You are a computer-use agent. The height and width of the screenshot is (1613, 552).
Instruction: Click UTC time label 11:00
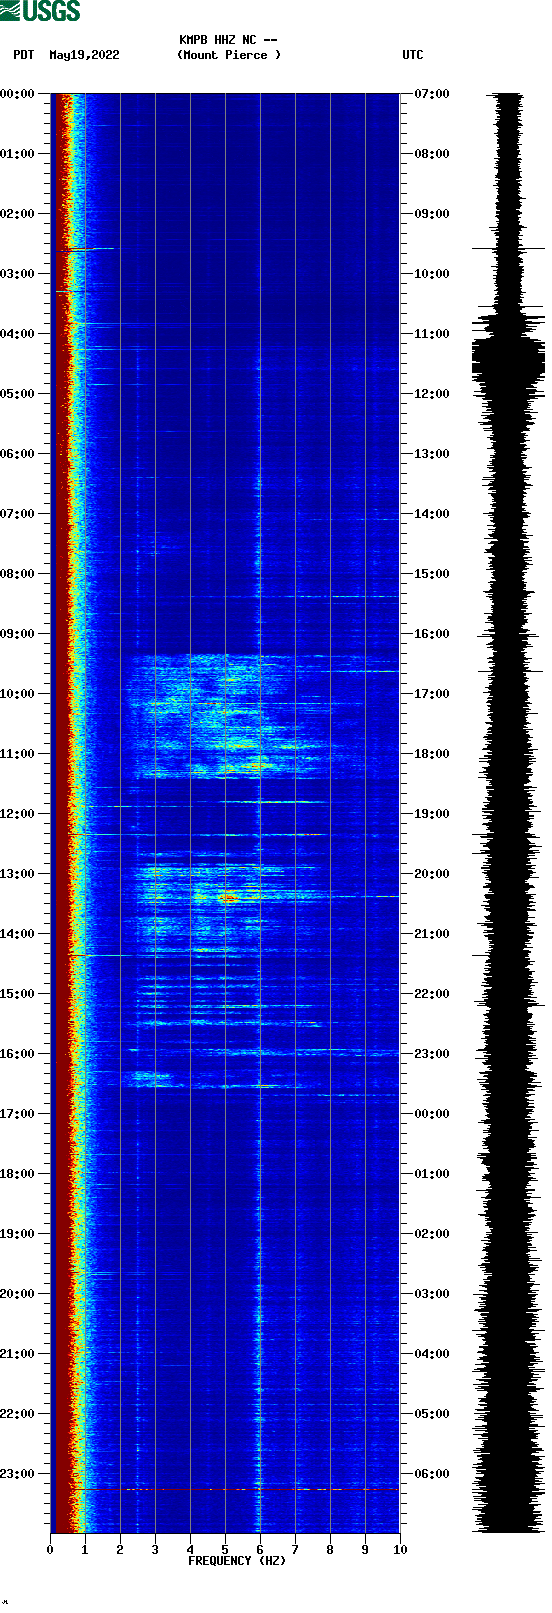[432, 334]
